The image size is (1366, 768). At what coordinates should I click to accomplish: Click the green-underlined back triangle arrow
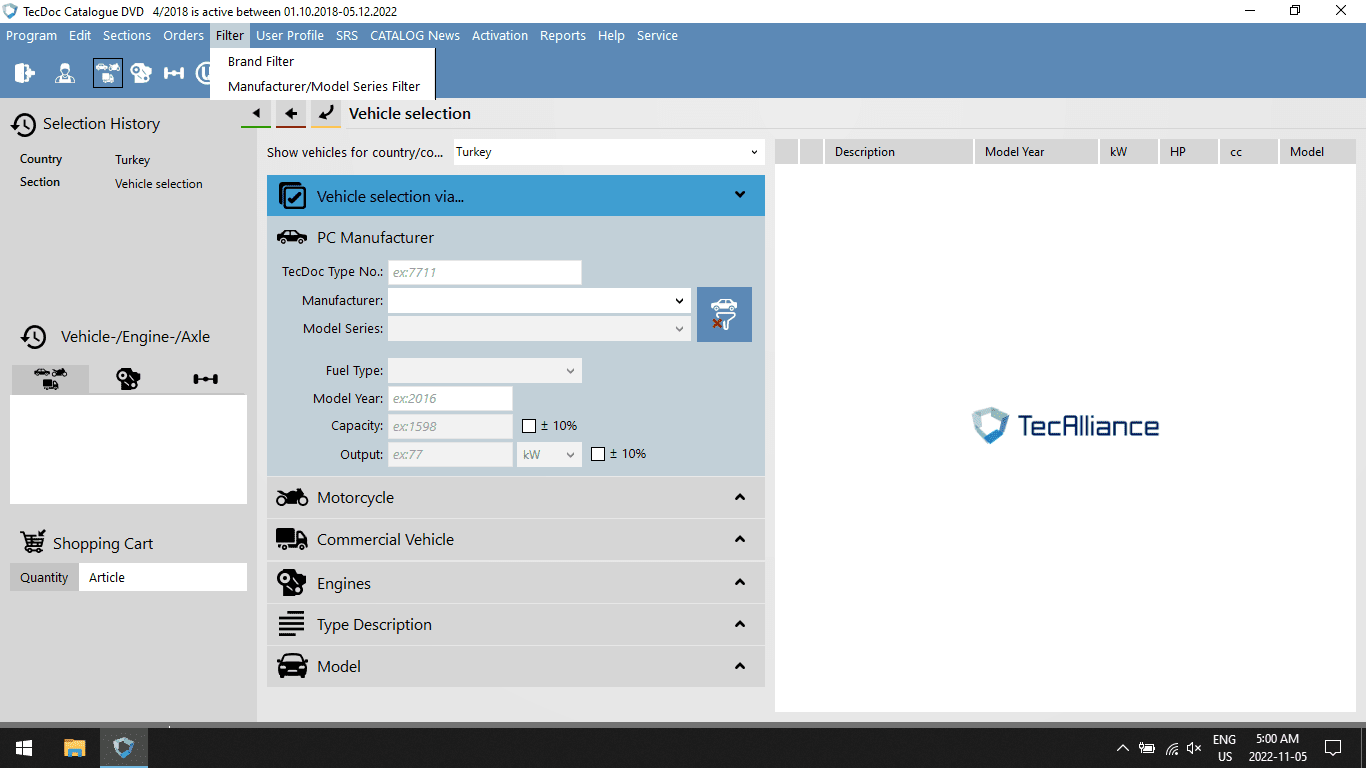[256, 113]
